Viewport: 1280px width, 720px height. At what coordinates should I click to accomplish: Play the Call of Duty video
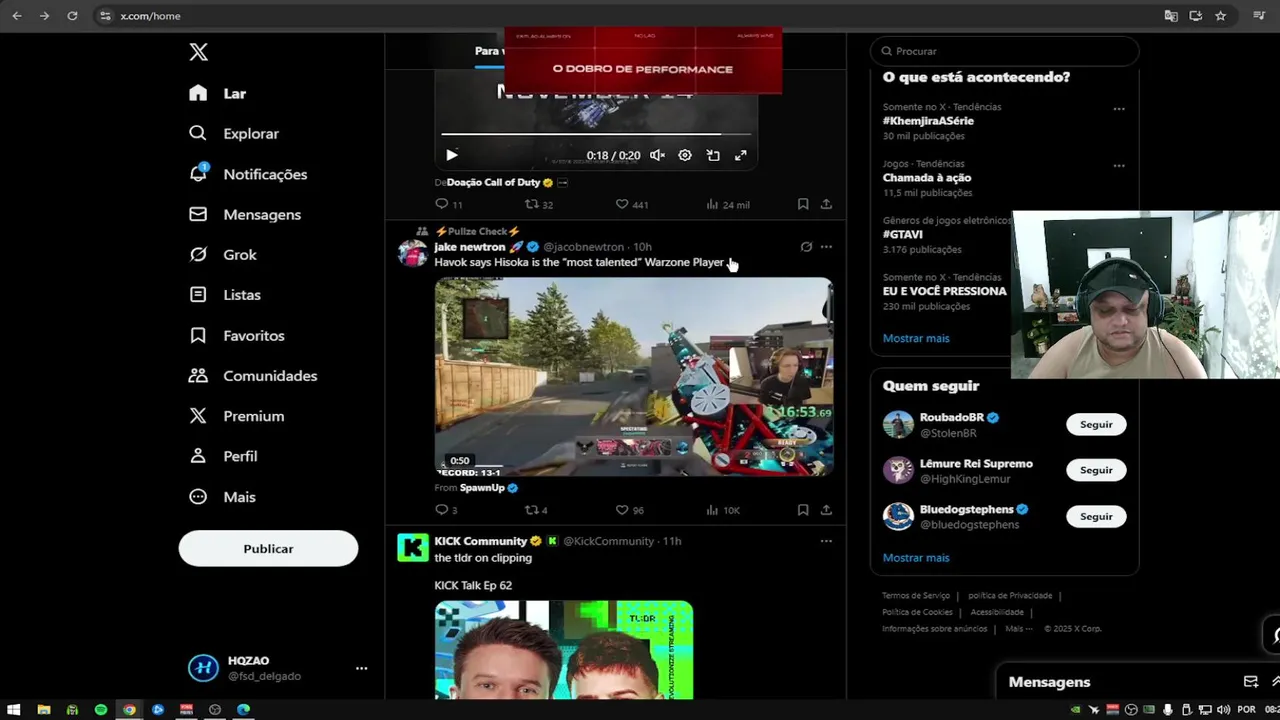452,155
